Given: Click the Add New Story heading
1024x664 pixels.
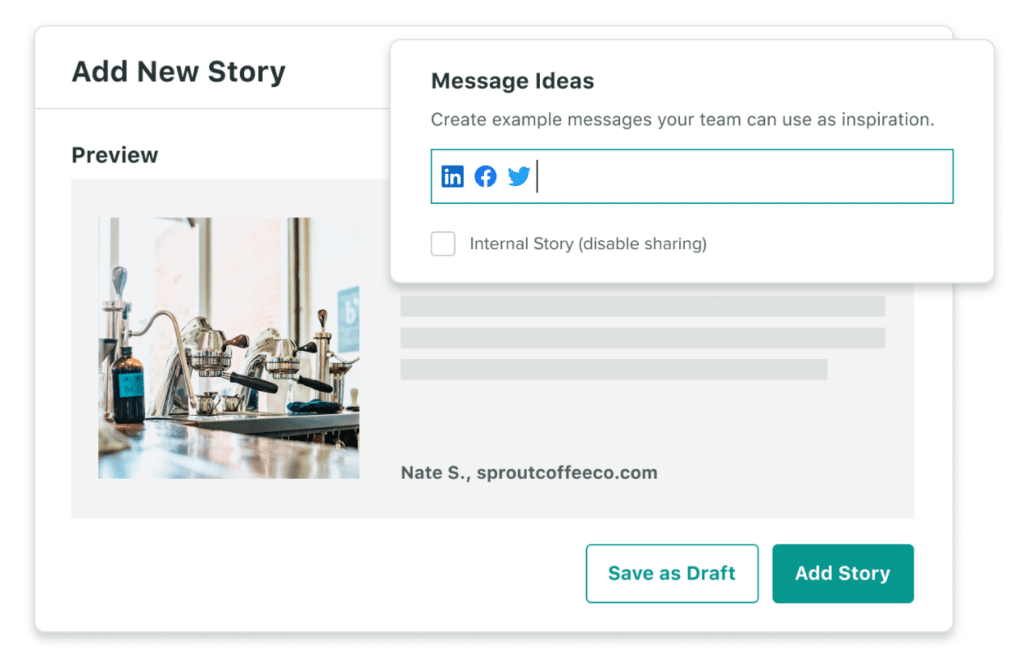Looking at the screenshot, I should point(178,71).
